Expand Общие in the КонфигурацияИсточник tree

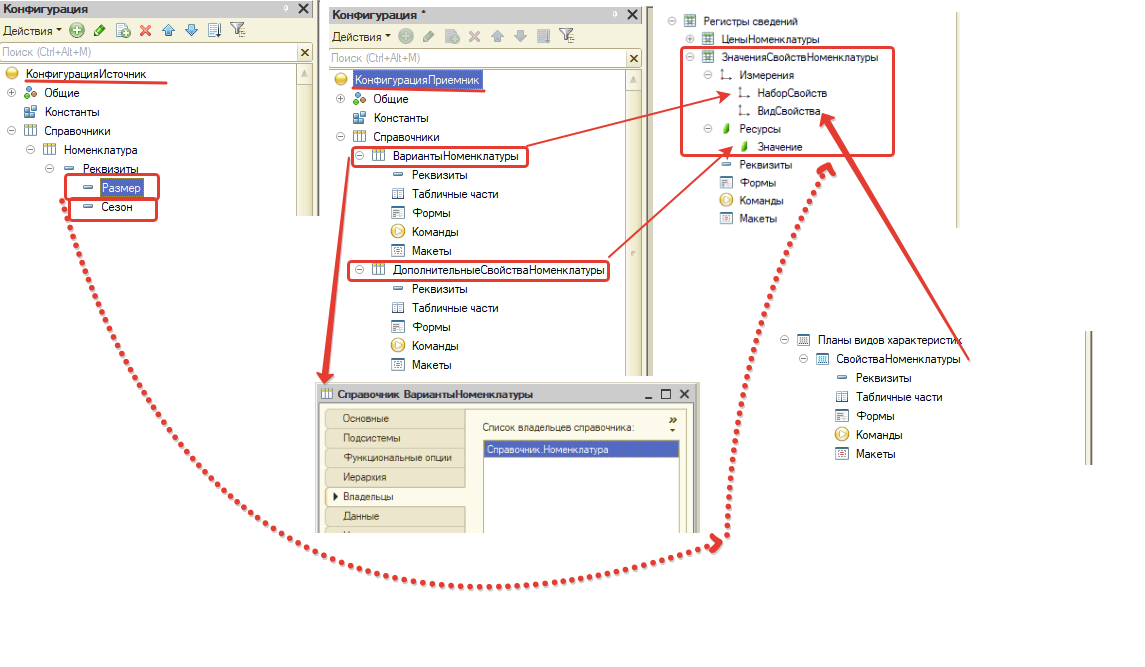pyautogui.click(x=12, y=93)
